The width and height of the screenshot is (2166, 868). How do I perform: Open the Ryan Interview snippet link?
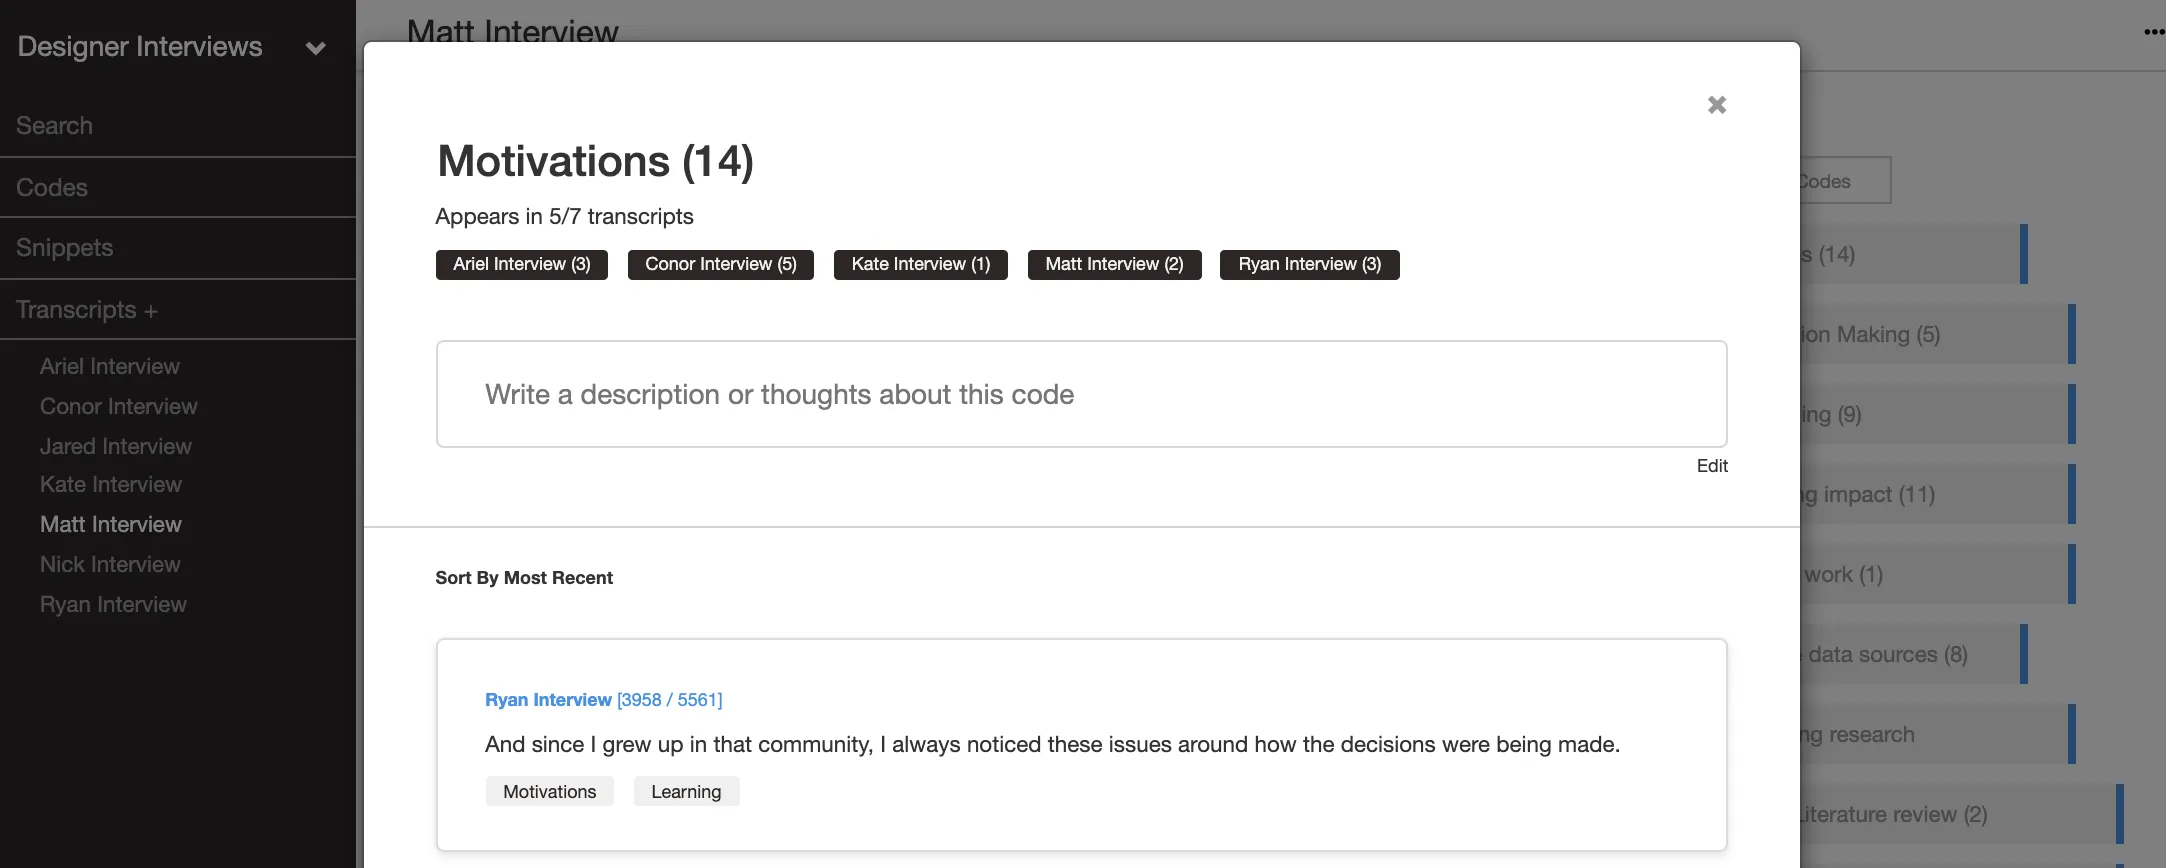point(548,700)
